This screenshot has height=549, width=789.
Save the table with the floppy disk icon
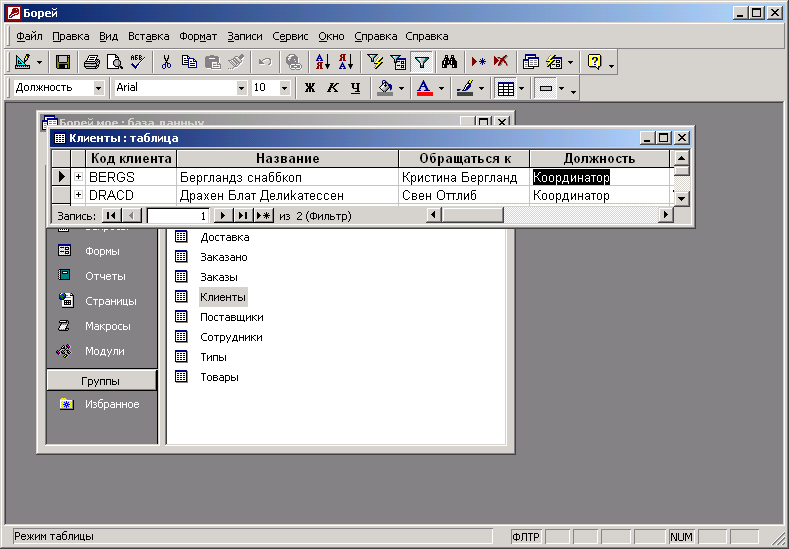(x=63, y=62)
